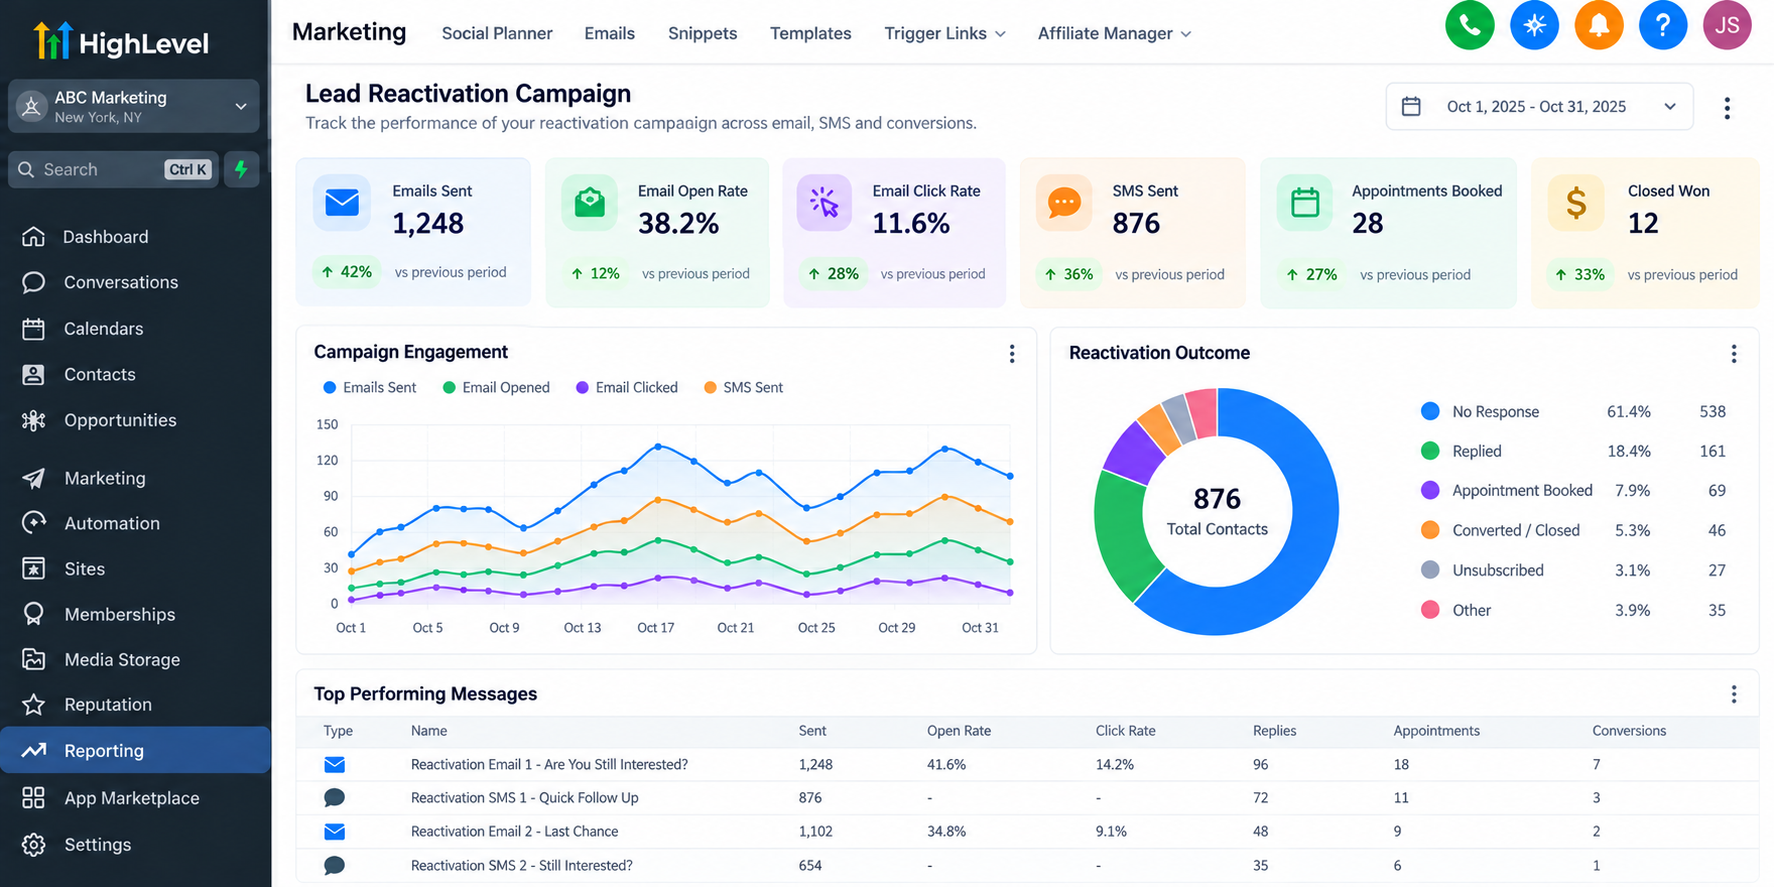Open Campaign Engagement three-dot menu
The image size is (1774, 887).
(x=1012, y=353)
